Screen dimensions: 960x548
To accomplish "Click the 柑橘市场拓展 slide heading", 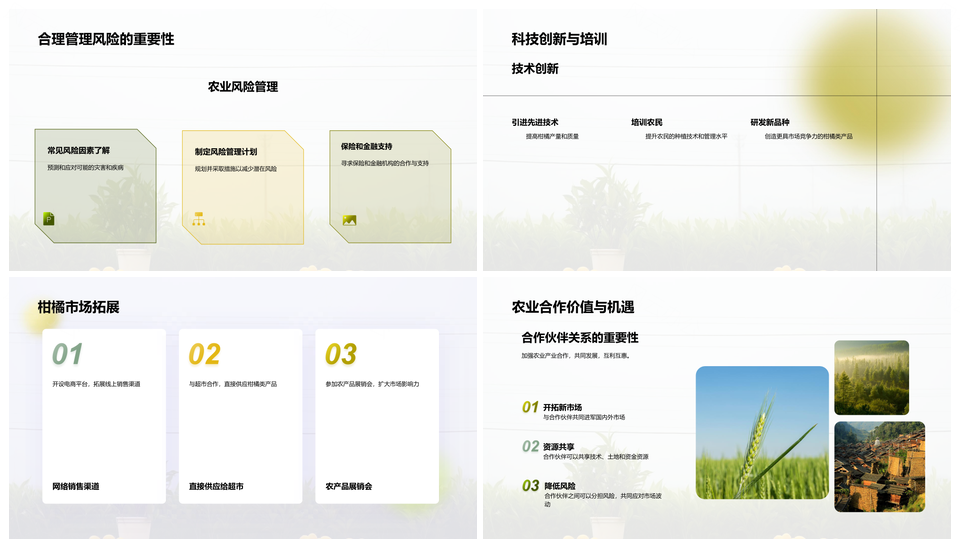I will click(78, 307).
